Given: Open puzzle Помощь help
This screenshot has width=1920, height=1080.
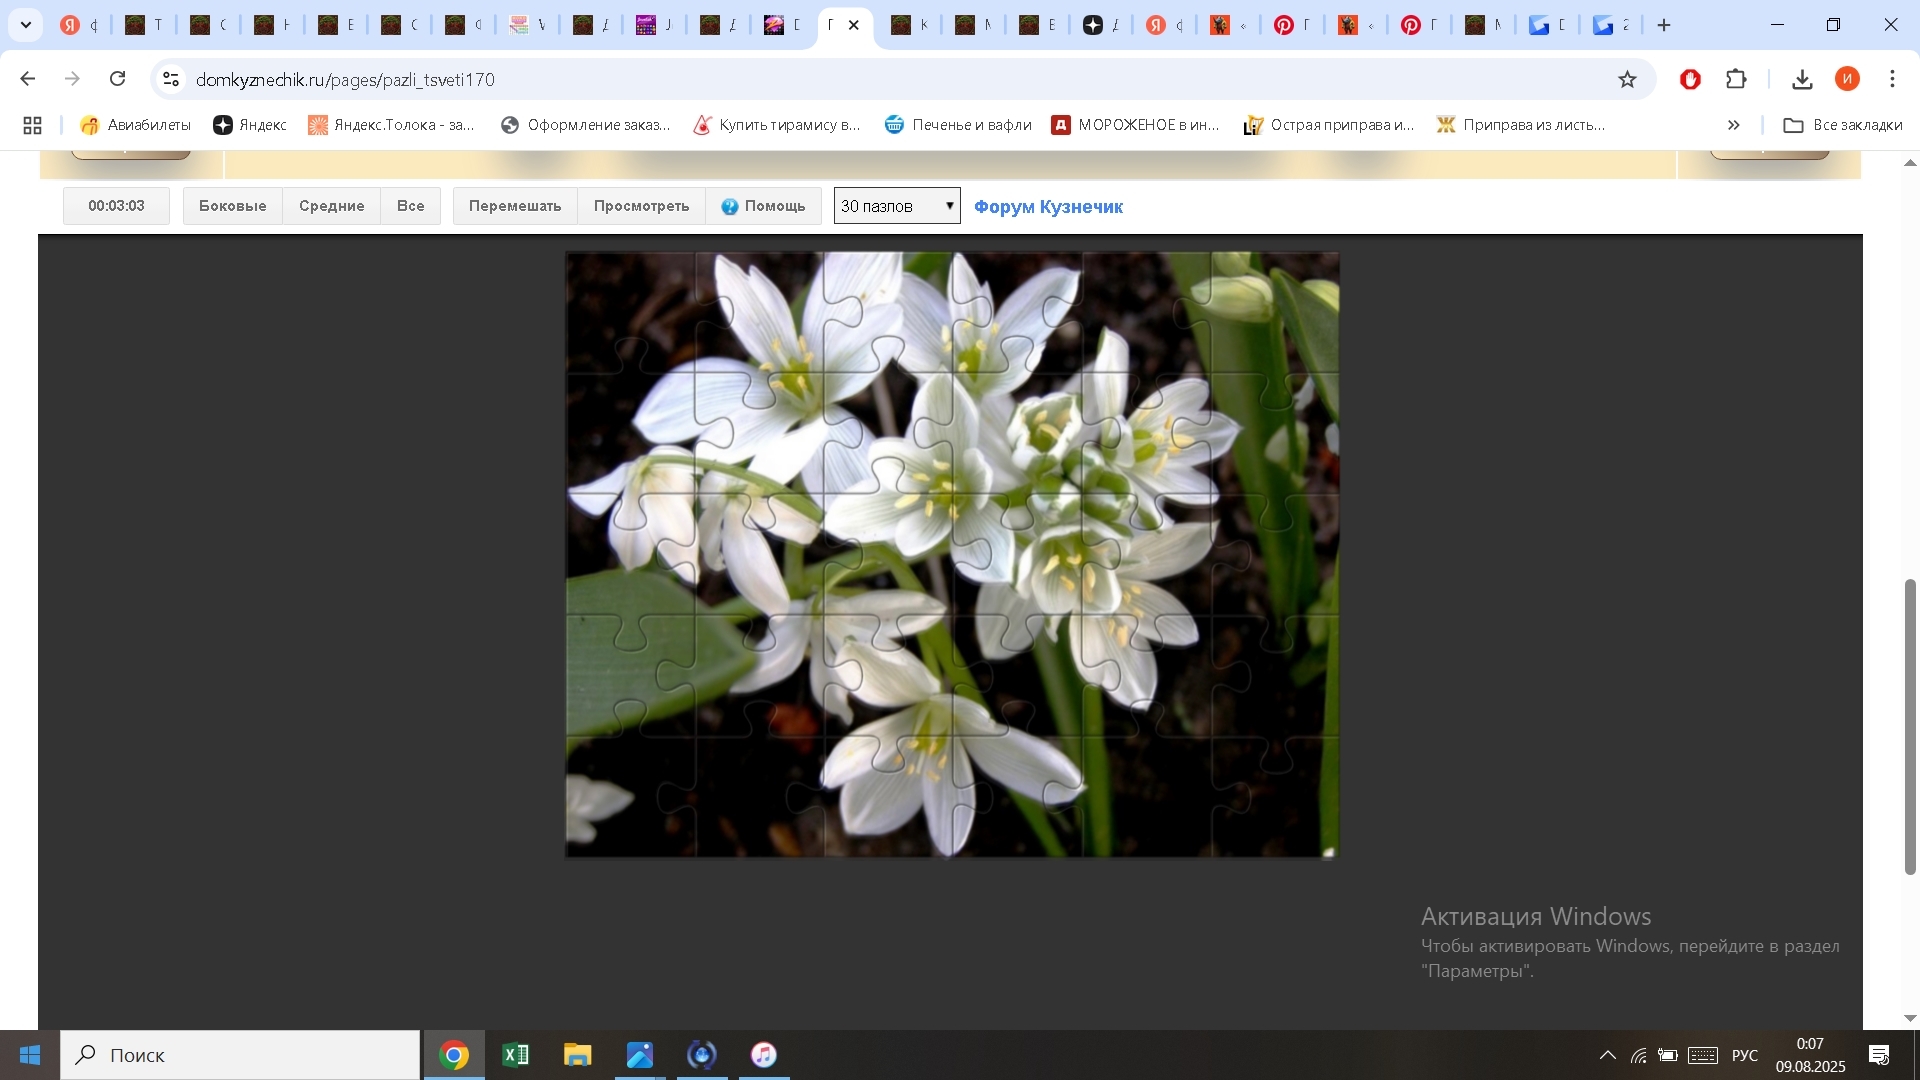Looking at the screenshot, I should pos(763,206).
